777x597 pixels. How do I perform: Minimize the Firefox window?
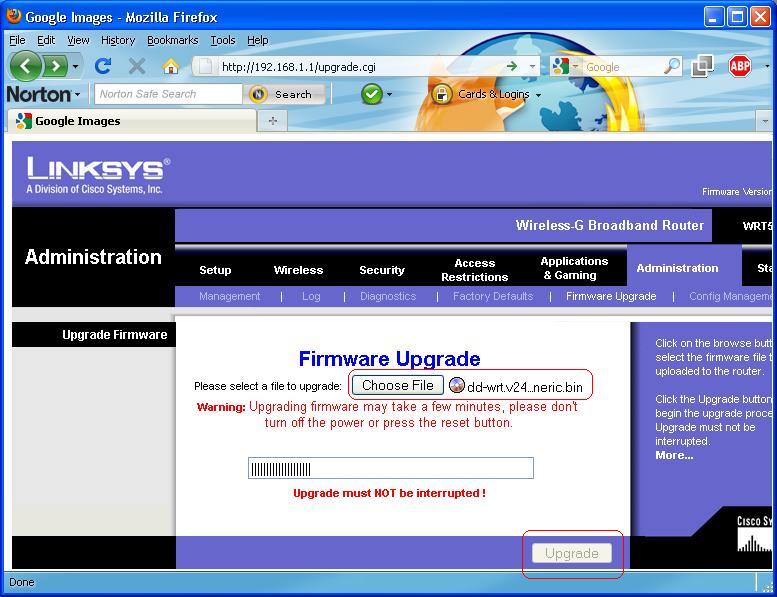713,17
